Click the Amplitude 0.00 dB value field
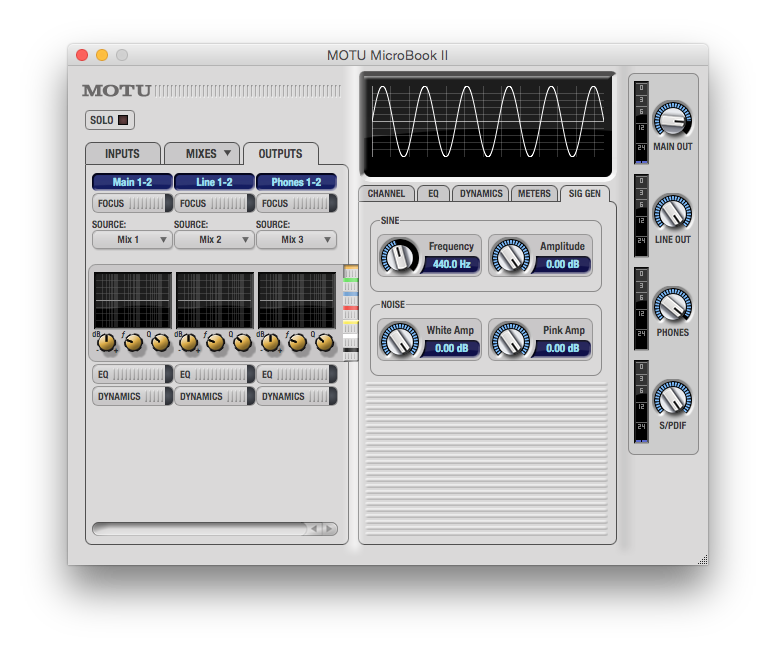Image resolution: width=776 pixels, height=657 pixels. [562, 264]
